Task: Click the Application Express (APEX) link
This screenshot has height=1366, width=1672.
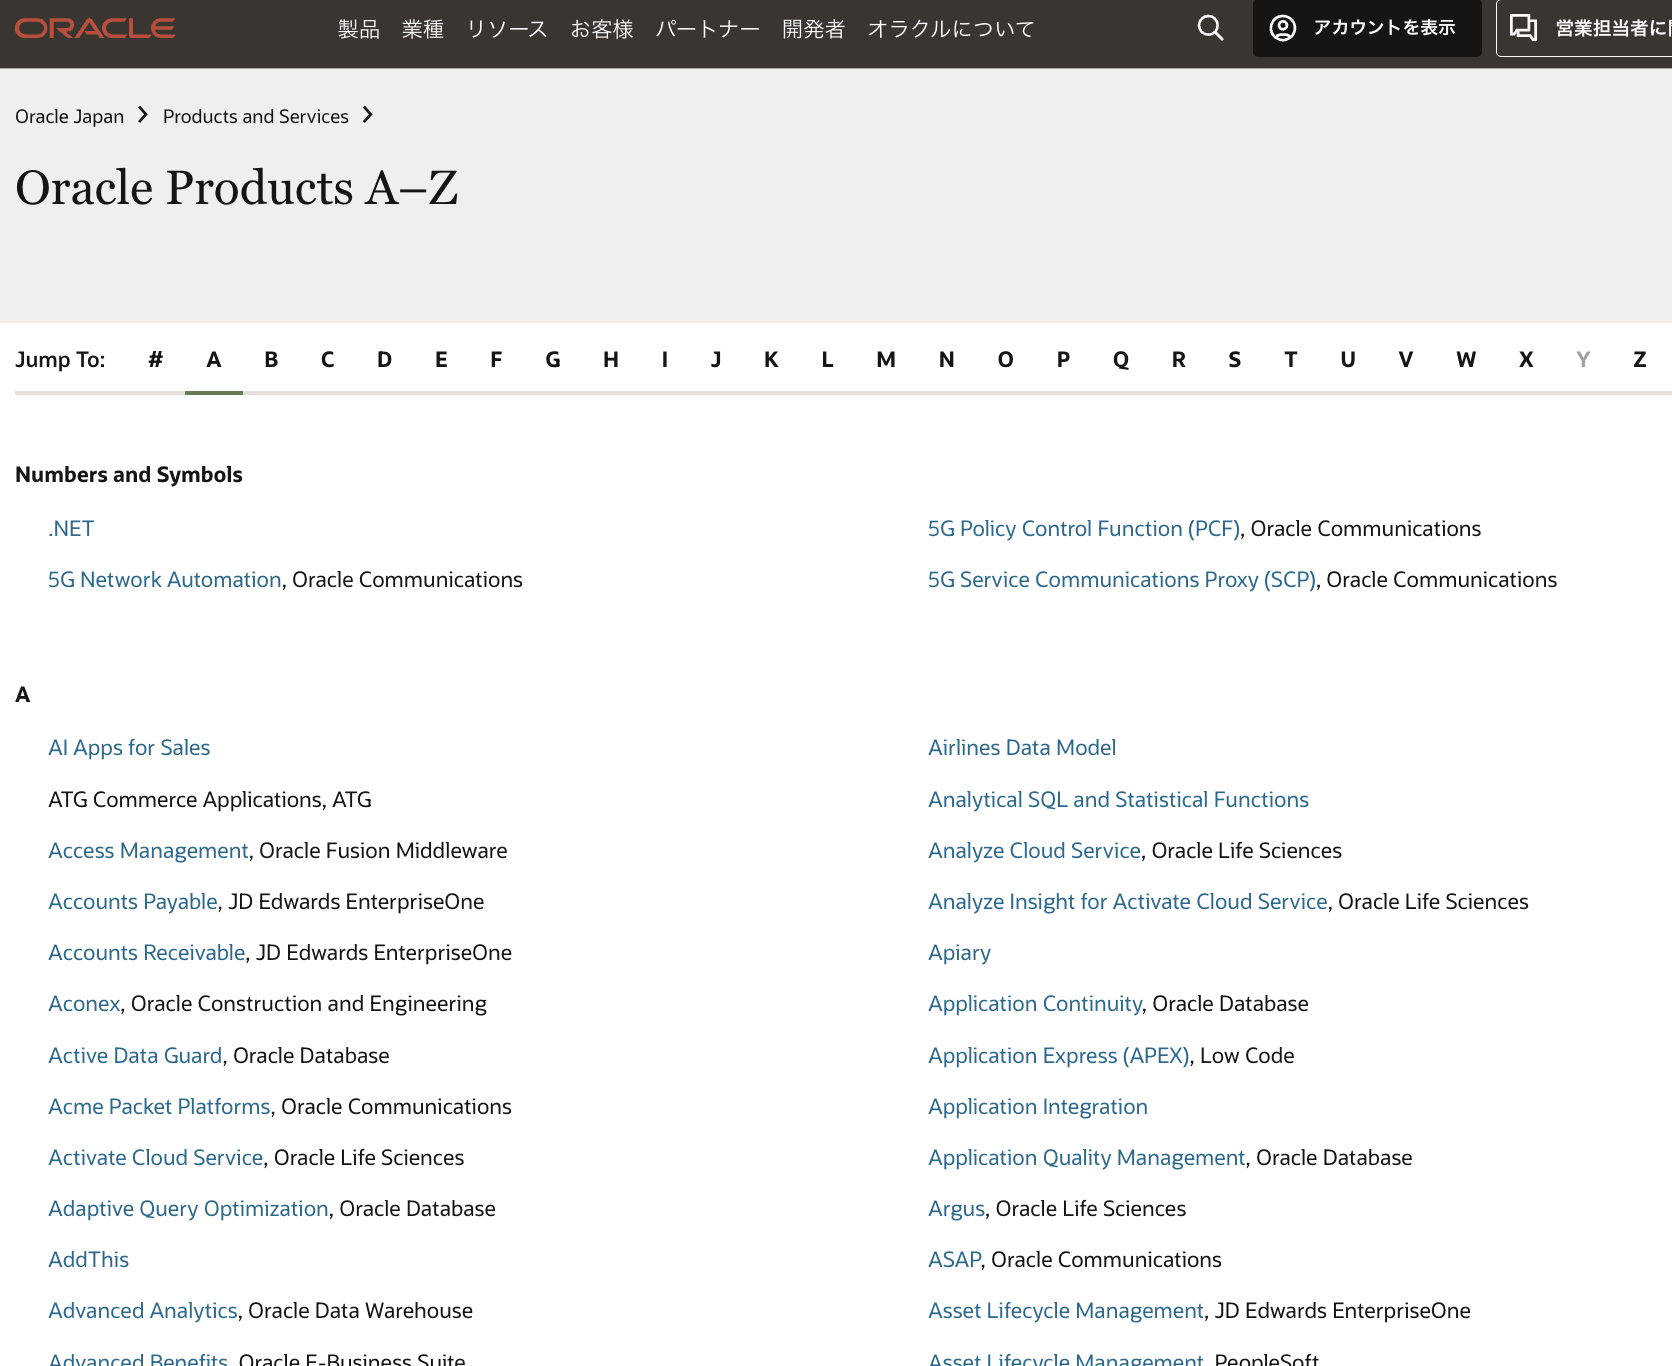Action: point(1058,1055)
